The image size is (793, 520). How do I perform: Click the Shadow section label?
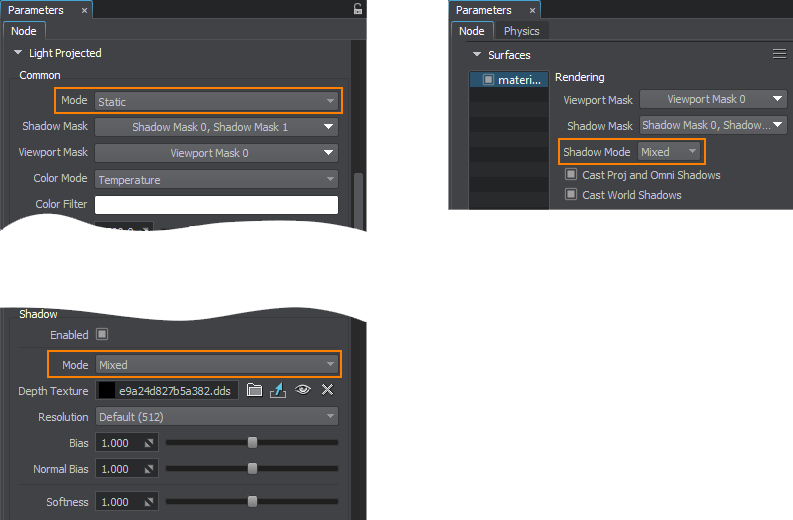click(x=38, y=314)
